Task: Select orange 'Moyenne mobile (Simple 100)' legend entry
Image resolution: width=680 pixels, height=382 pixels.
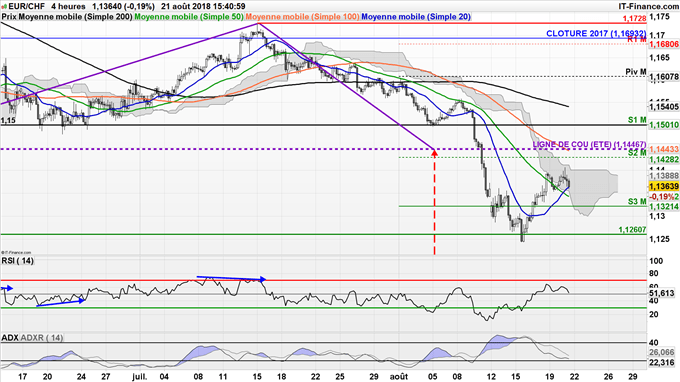Action: tap(303, 16)
